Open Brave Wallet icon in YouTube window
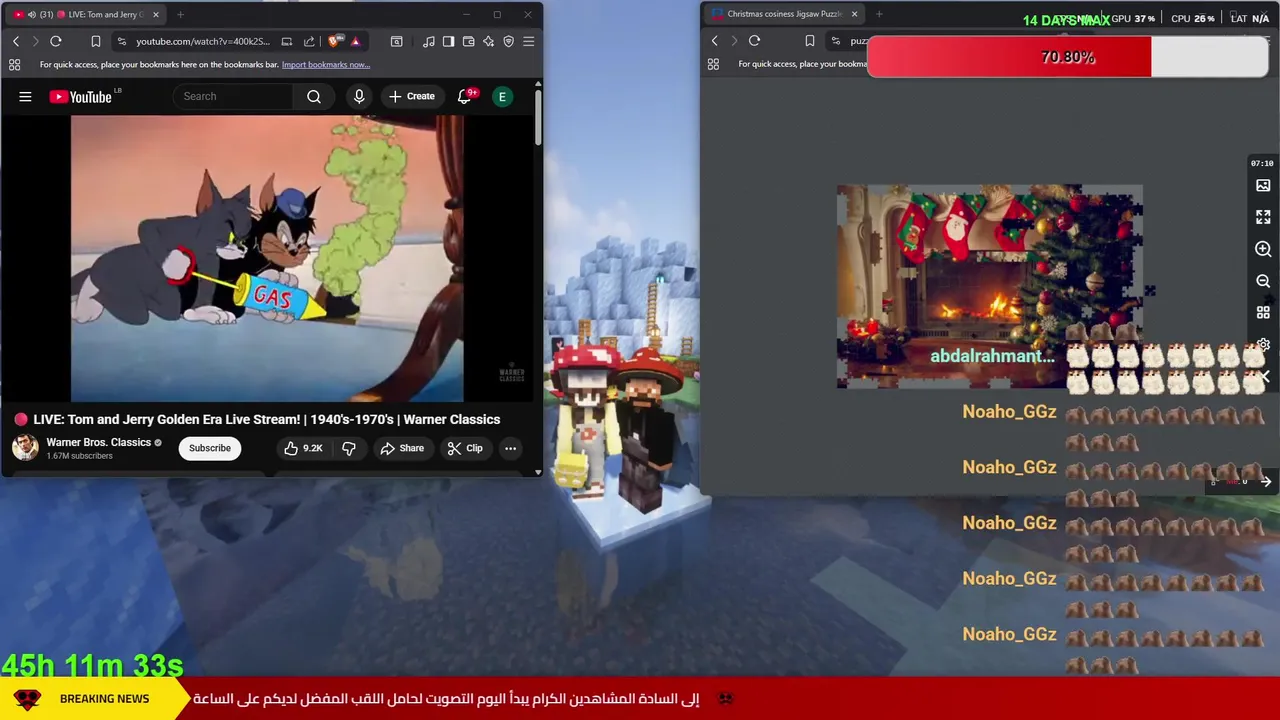Viewport: 1280px width, 720px height. tap(468, 41)
